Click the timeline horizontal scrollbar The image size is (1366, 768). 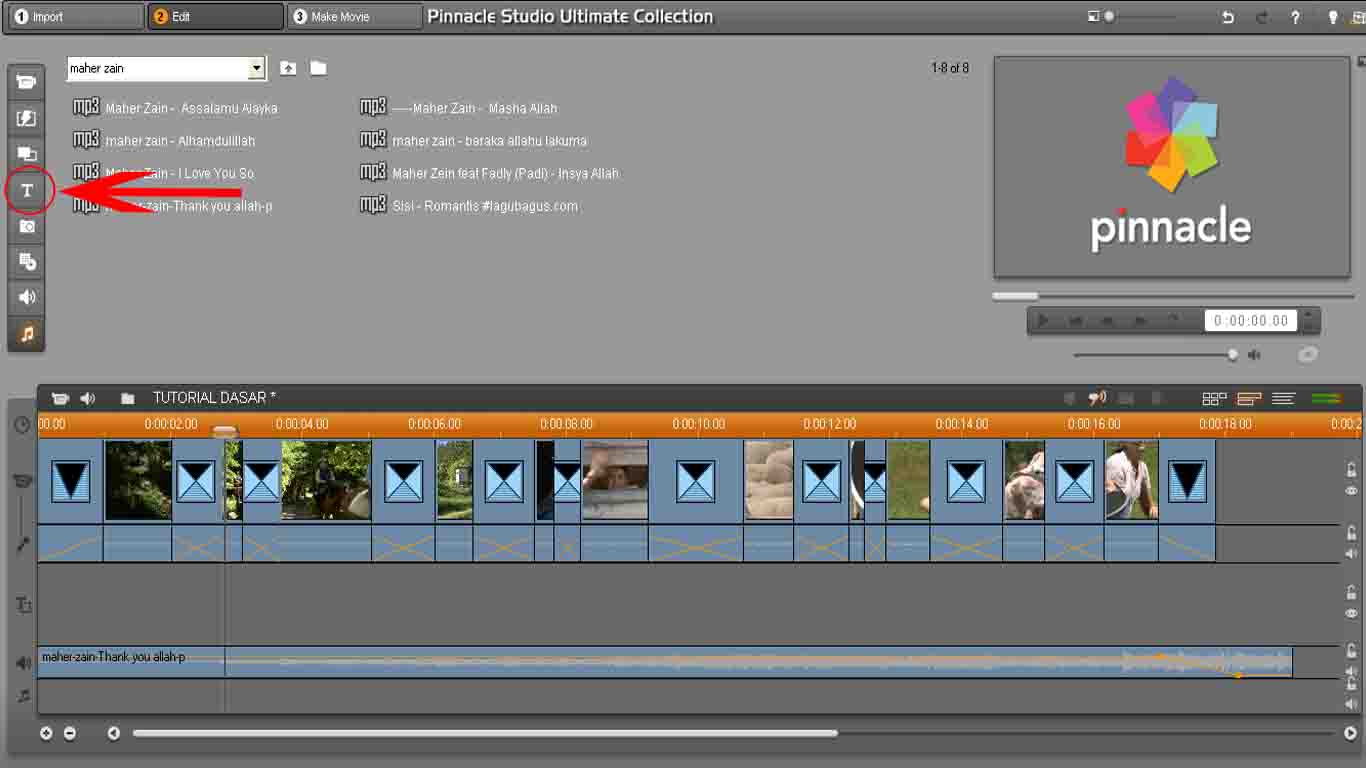pyautogui.click(x=485, y=733)
